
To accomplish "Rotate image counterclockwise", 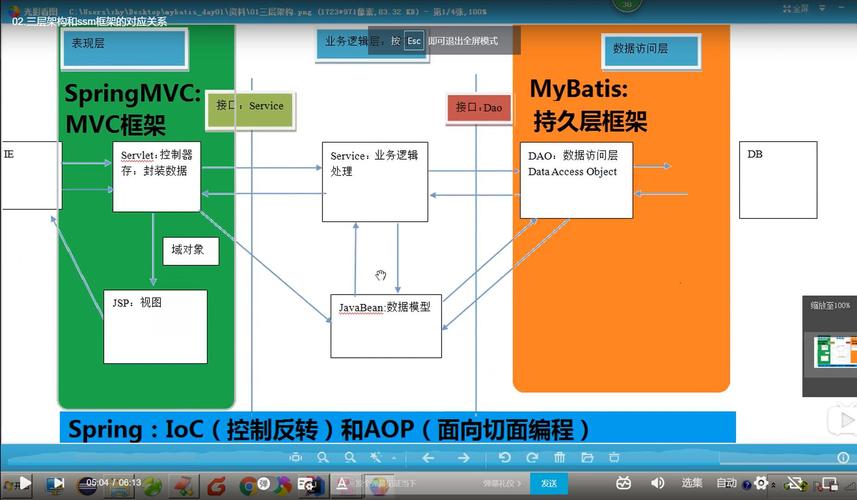I will pos(505,457).
